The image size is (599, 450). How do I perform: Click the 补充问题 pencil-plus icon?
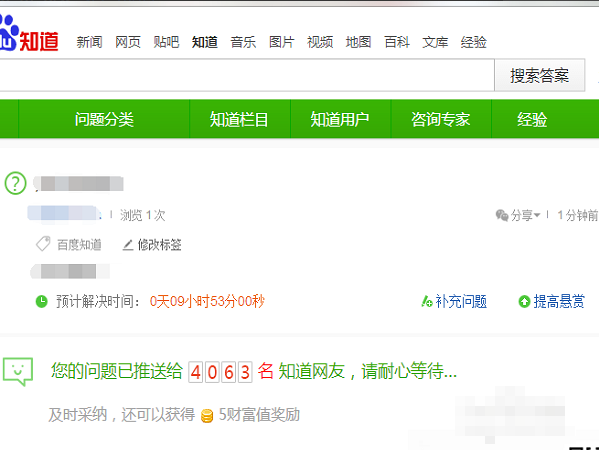pyautogui.click(x=427, y=301)
